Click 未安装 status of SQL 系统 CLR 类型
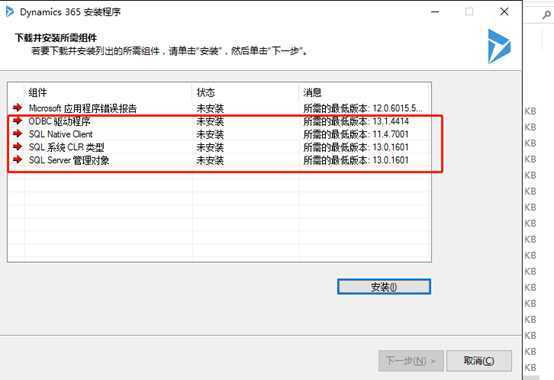This screenshot has height=380, width=554. tap(210, 147)
